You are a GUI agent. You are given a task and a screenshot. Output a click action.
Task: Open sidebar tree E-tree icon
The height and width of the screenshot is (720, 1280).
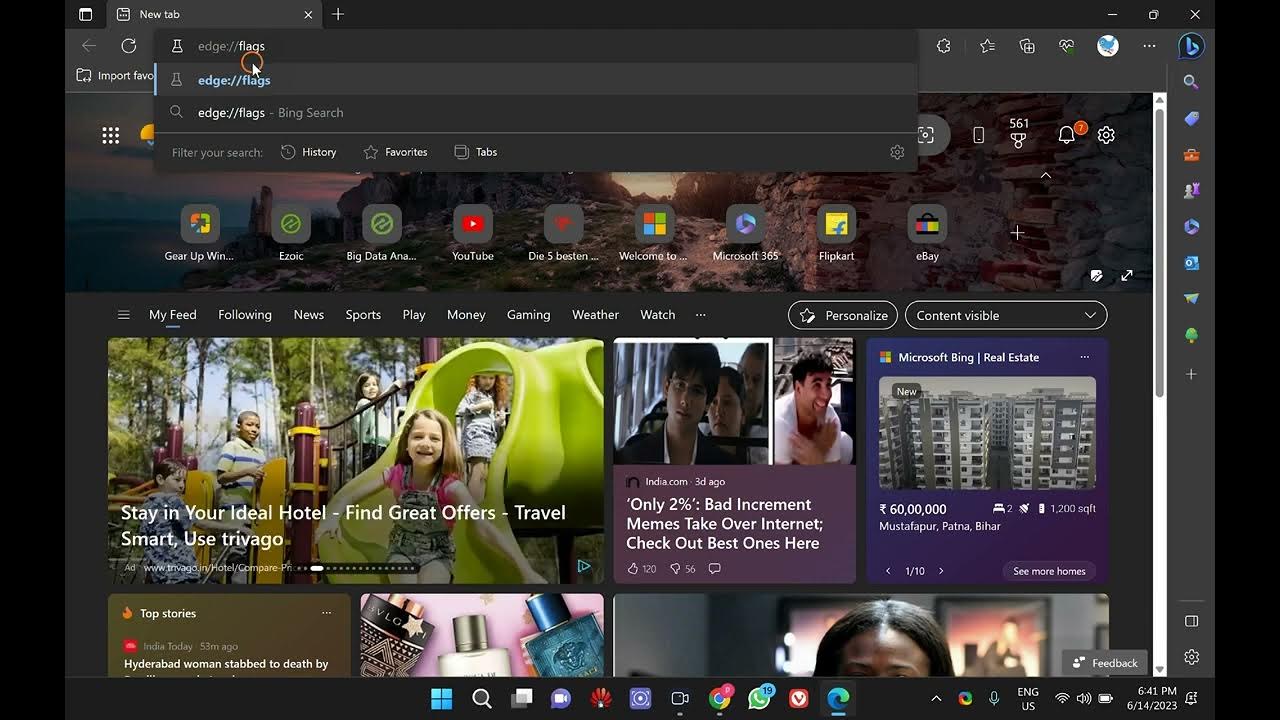point(1191,336)
